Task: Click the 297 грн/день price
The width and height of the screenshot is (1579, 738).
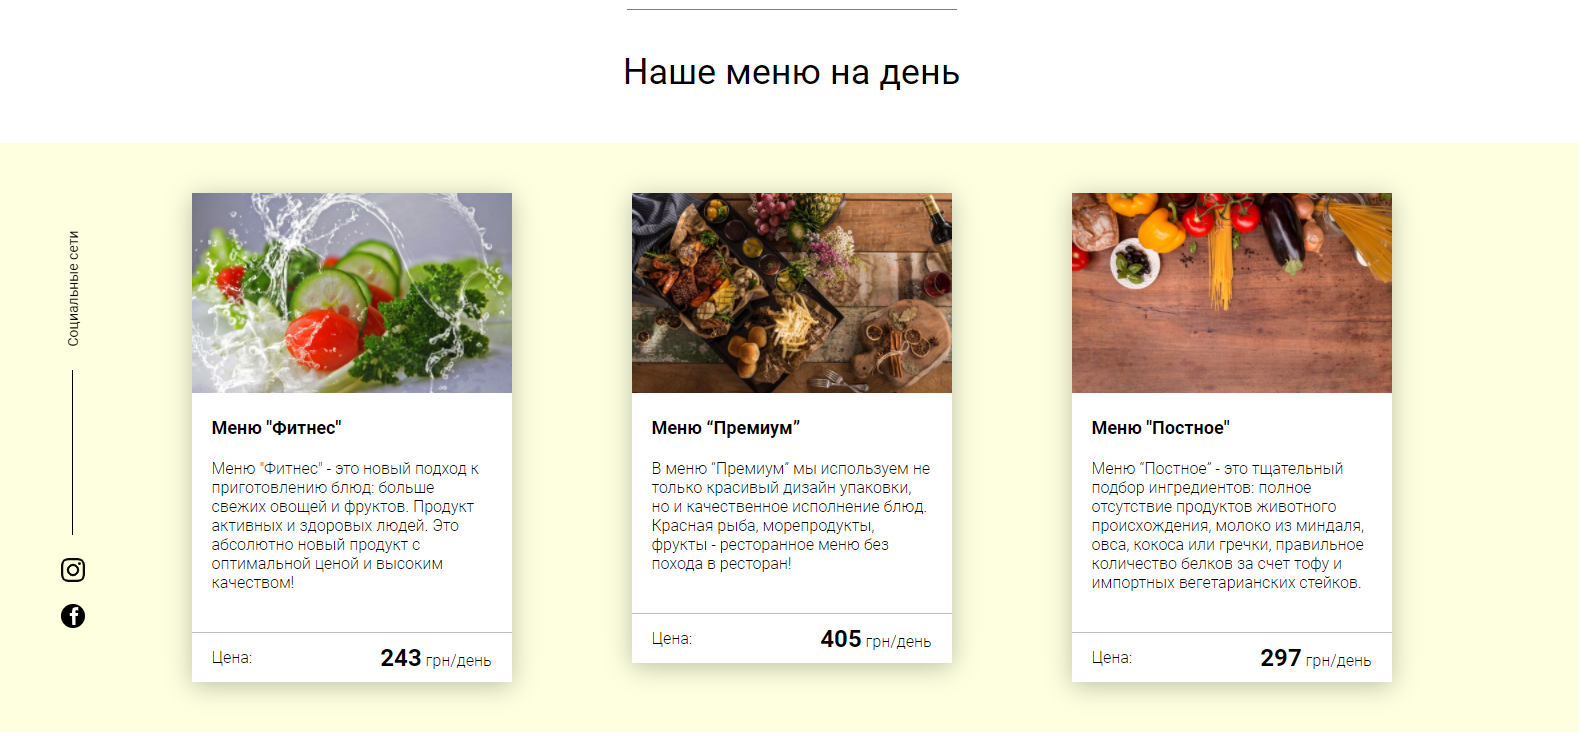Action: pyautogui.click(x=1316, y=658)
